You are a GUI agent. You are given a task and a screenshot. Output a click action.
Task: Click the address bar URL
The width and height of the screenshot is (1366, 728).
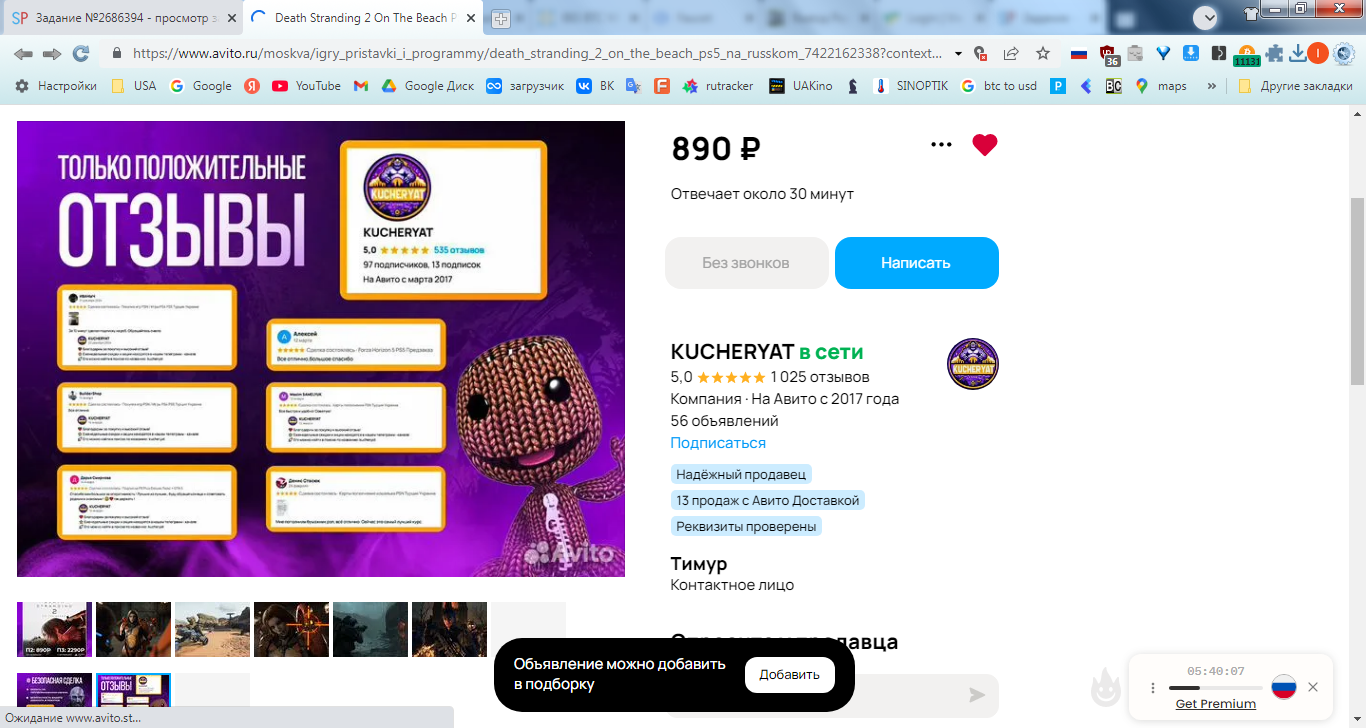[x=537, y=54]
